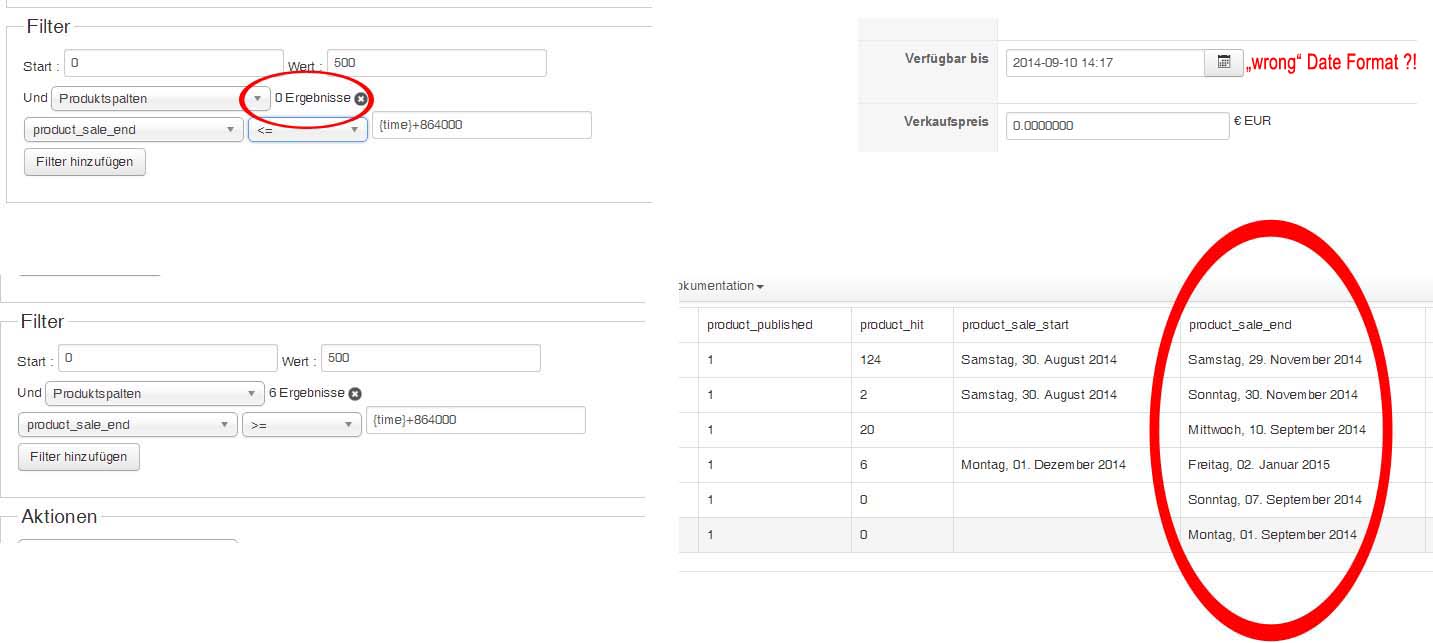
Task: Remove the filter showing 0 Ergebnisse
Action: click(361, 99)
